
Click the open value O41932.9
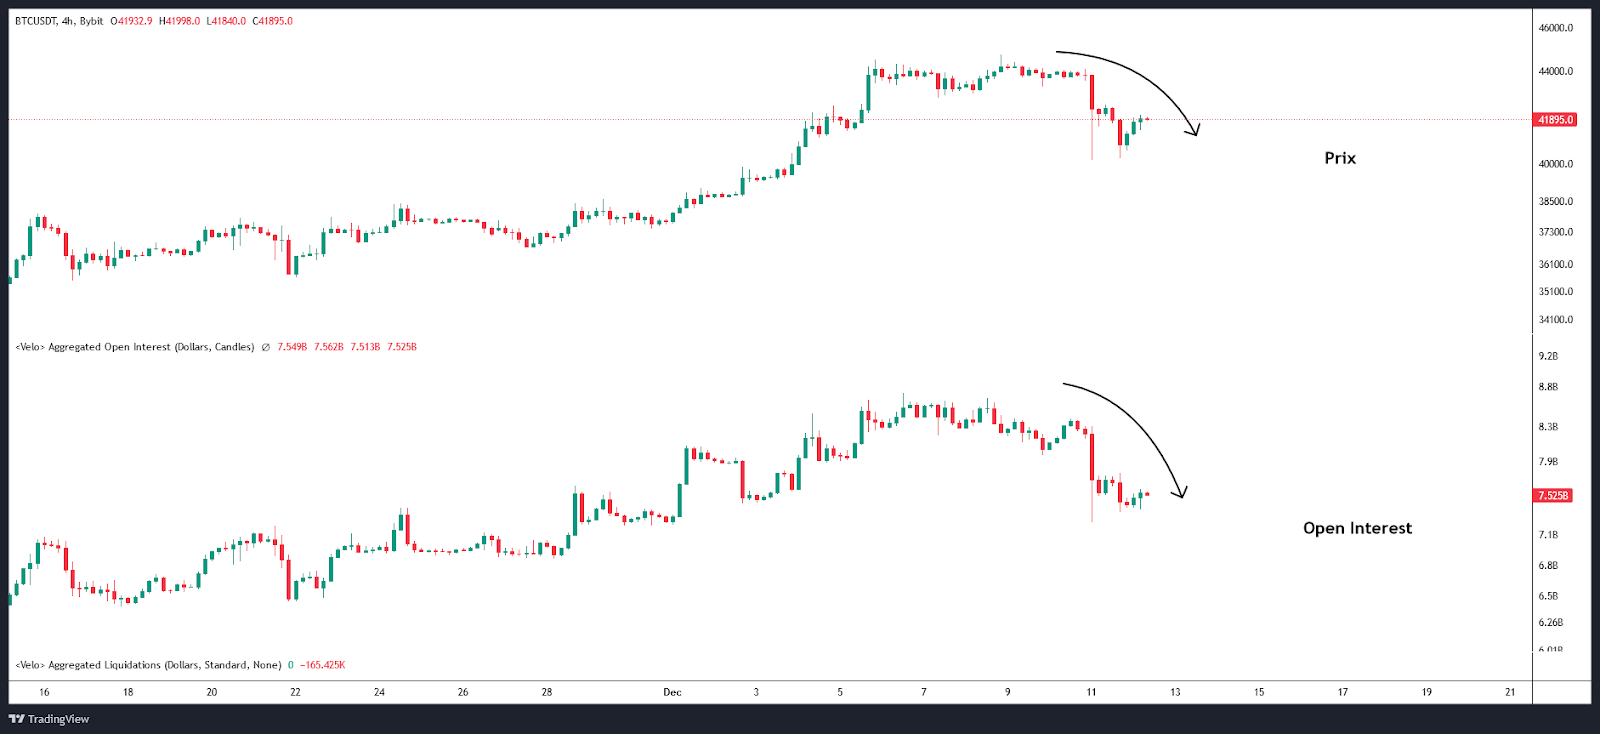pyautogui.click(x=131, y=21)
